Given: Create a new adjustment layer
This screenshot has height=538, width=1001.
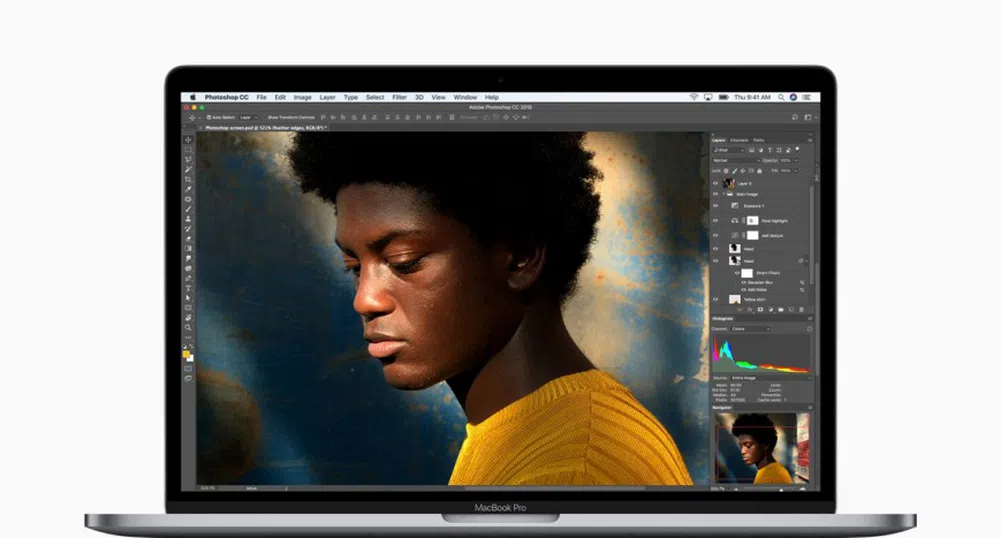Looking at the screenshot, I should pyautogui.click(x=771, y=310).
